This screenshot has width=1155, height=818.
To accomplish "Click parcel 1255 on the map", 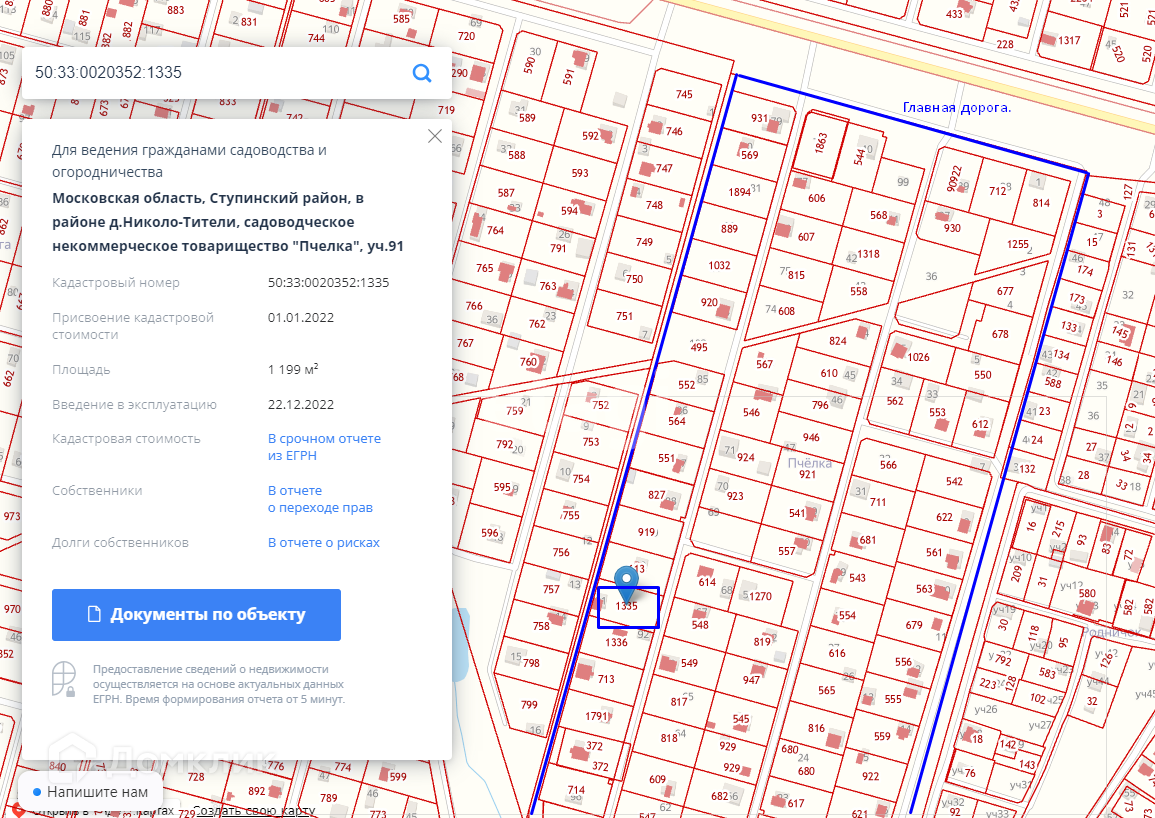I will [x=1017, y=244].
